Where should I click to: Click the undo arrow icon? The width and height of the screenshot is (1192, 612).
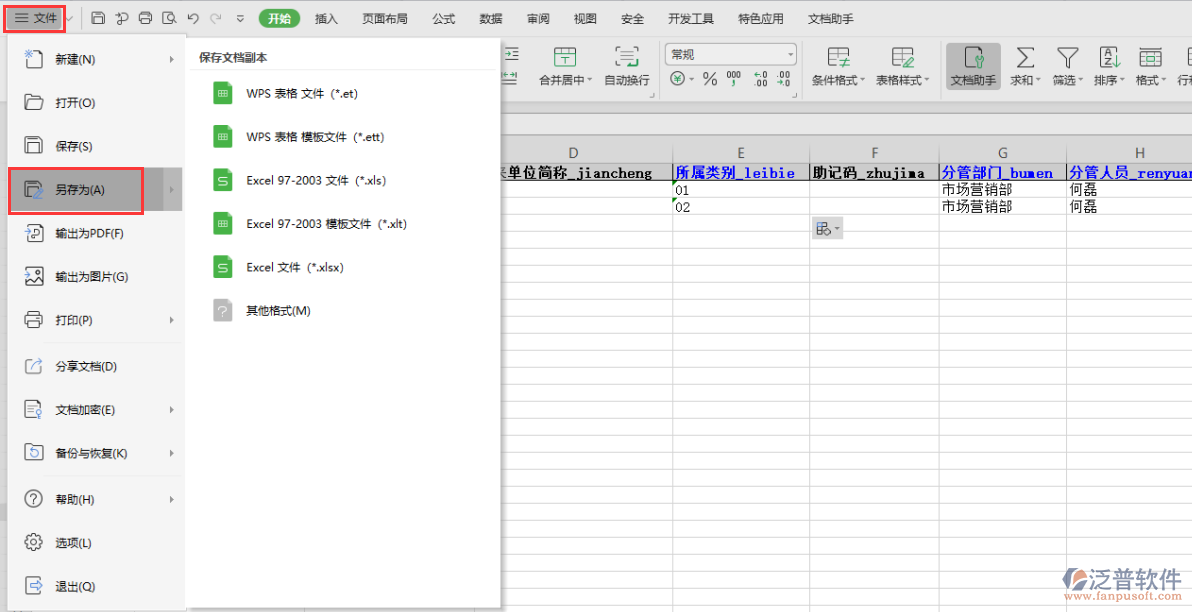[x=193, y=18]
